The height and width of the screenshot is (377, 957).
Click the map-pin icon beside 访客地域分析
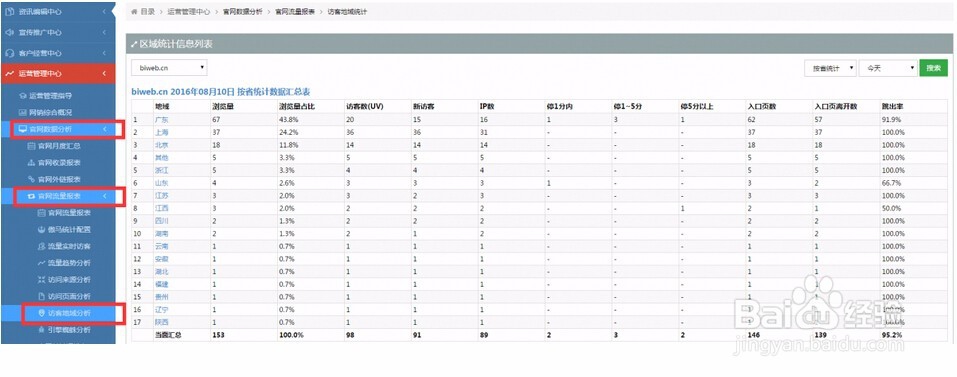pyautogui.click(x=42, y=312)
